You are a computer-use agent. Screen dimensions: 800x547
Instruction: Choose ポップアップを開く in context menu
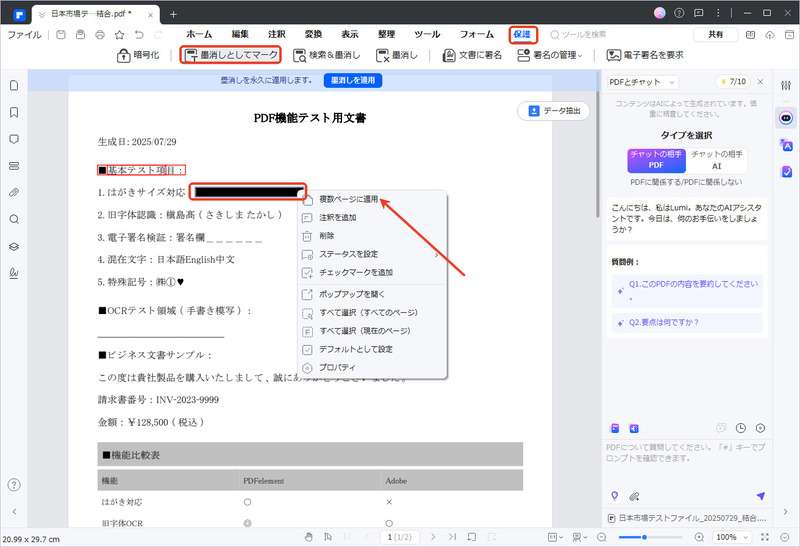[372, 294]
